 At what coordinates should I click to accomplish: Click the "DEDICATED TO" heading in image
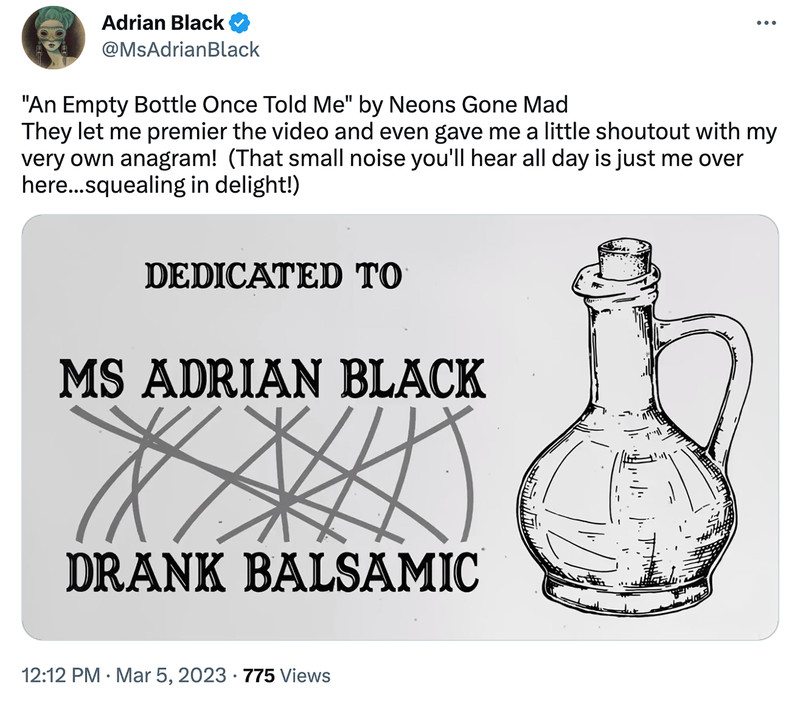pyautogui.click(x=274, y=275)
